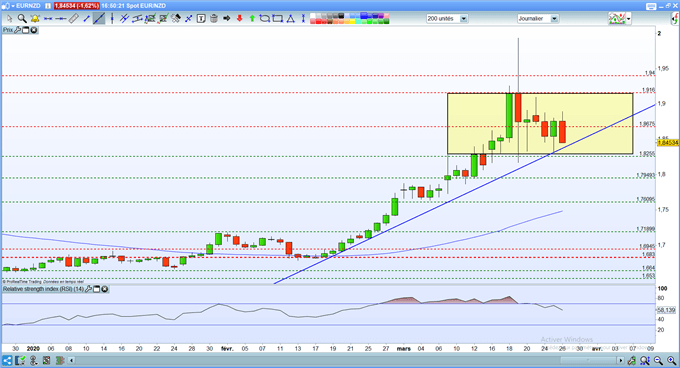Close the Prix price panel
Viewport: 680px width, 368px height.
pyautogui.click(x=33, y=30)
